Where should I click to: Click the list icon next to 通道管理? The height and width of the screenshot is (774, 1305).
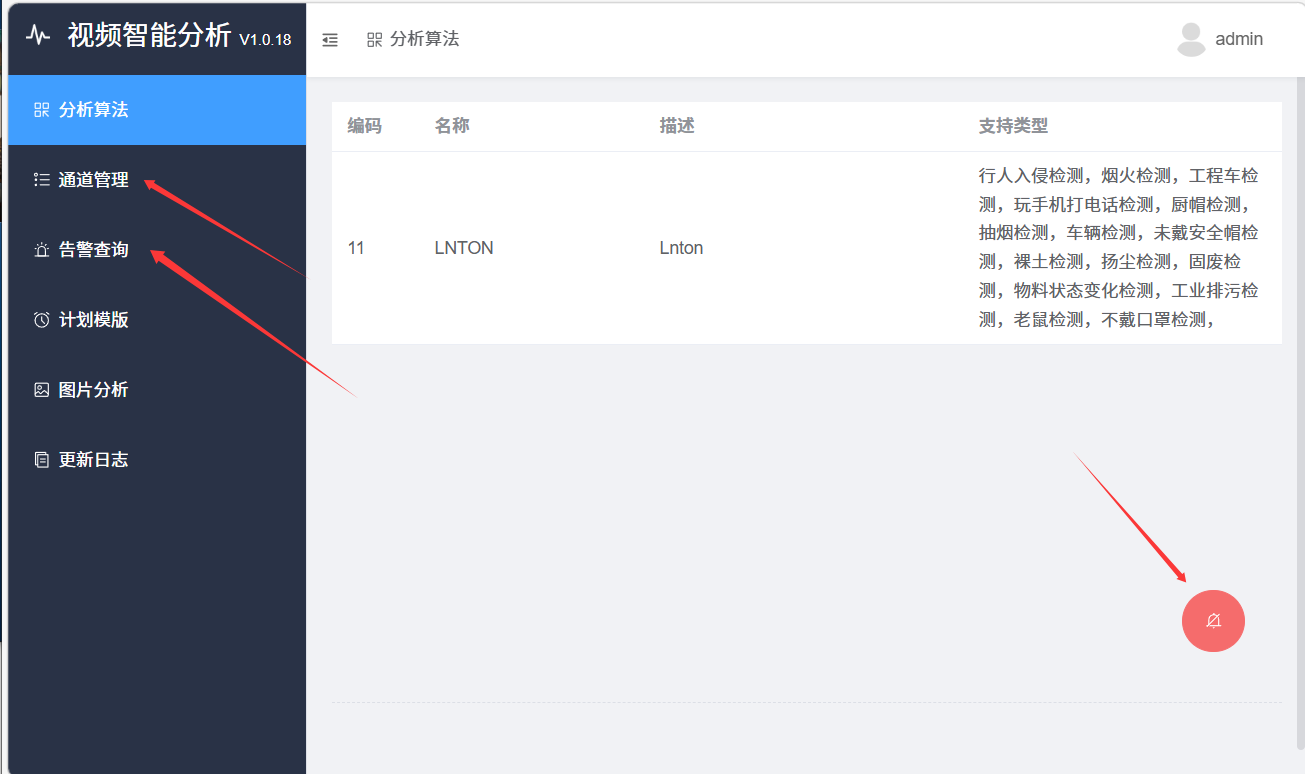pyautogui.click(x=41, y=180)
